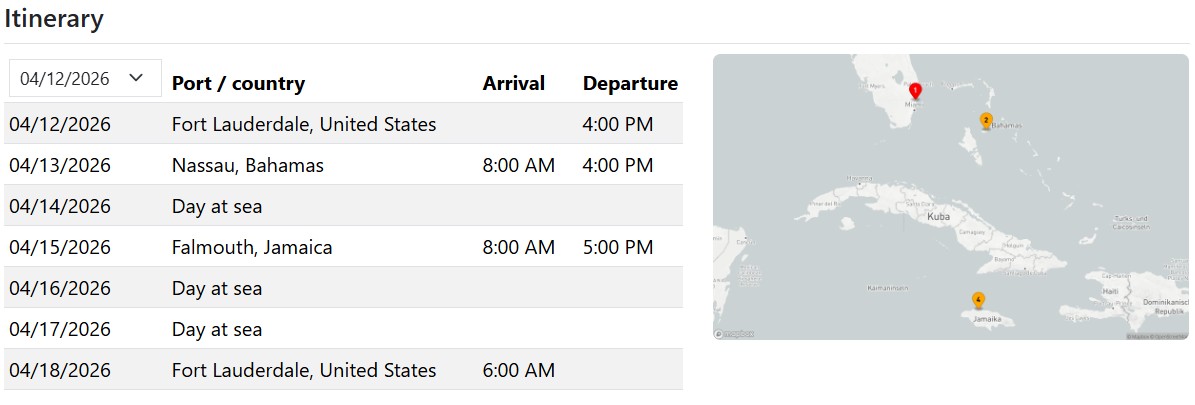1195x405 pixels.
Task: Click the Itinerary heading
Action: 54,18
